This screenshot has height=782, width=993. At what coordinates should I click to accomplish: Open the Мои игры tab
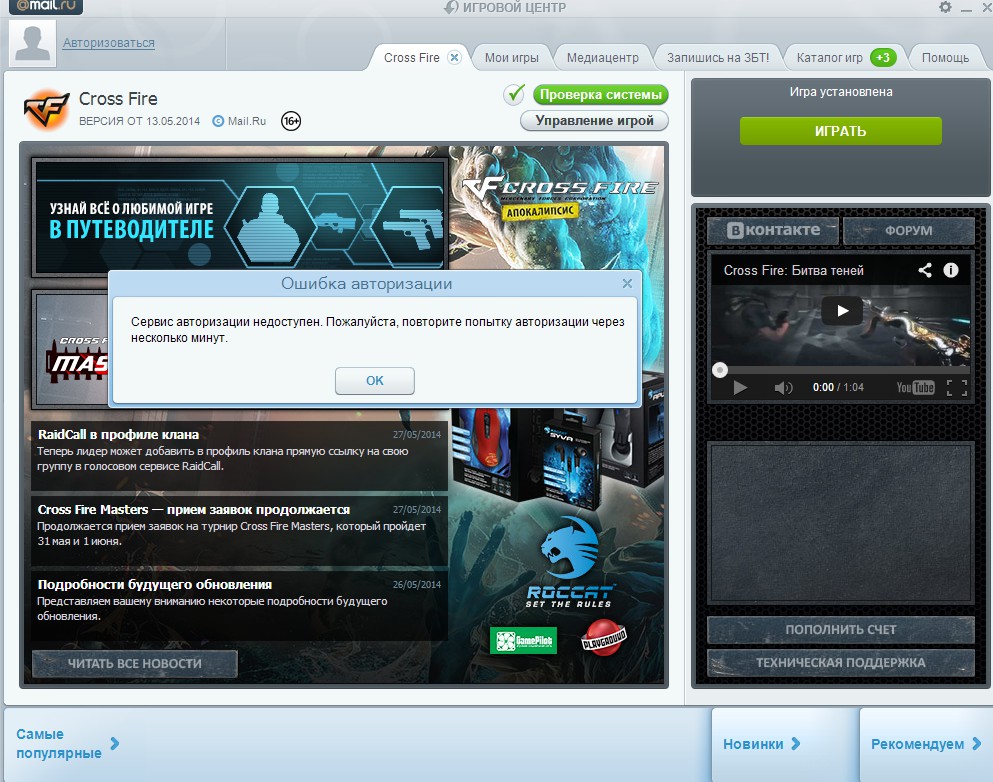point(512,58)
